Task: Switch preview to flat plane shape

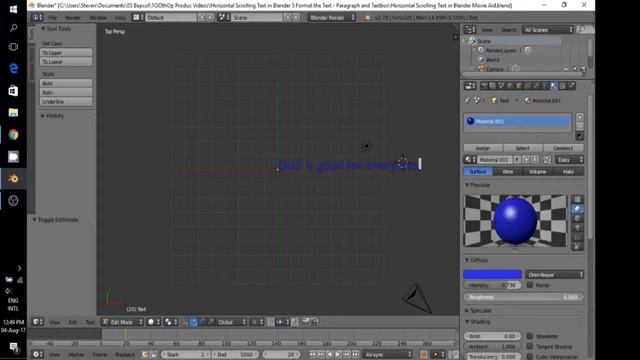Action: point(577,199)
